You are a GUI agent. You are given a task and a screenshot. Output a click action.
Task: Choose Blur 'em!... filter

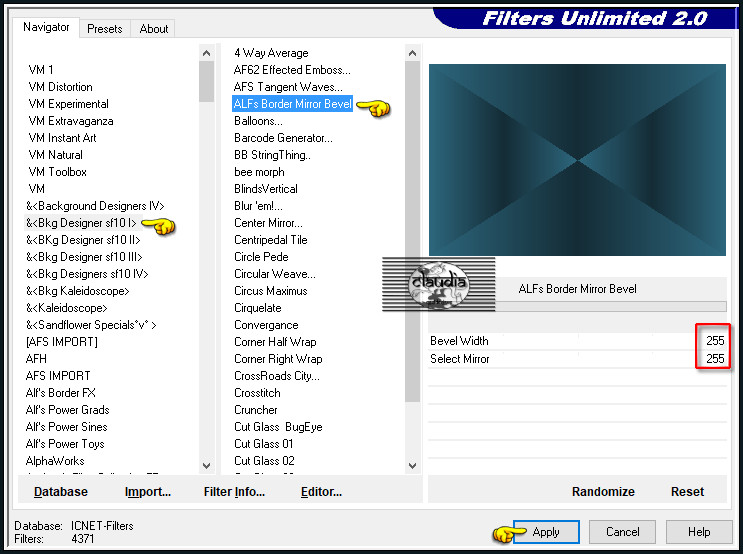click(x=258, y=206)
